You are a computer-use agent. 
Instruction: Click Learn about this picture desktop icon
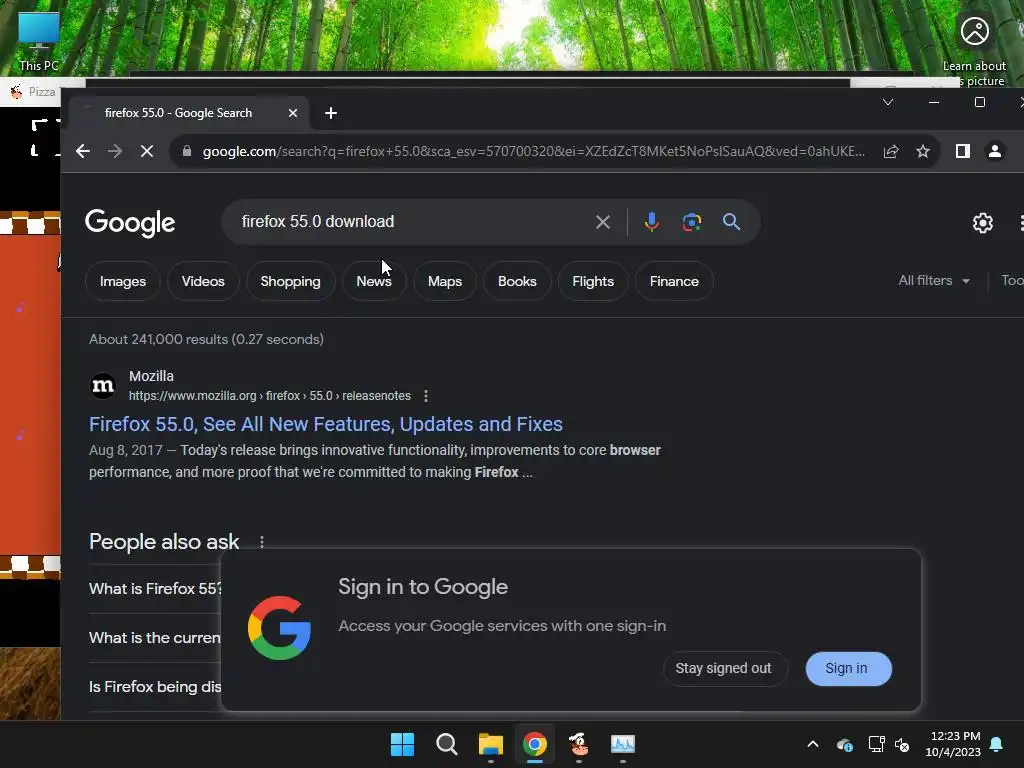click(x=974, y=51)
